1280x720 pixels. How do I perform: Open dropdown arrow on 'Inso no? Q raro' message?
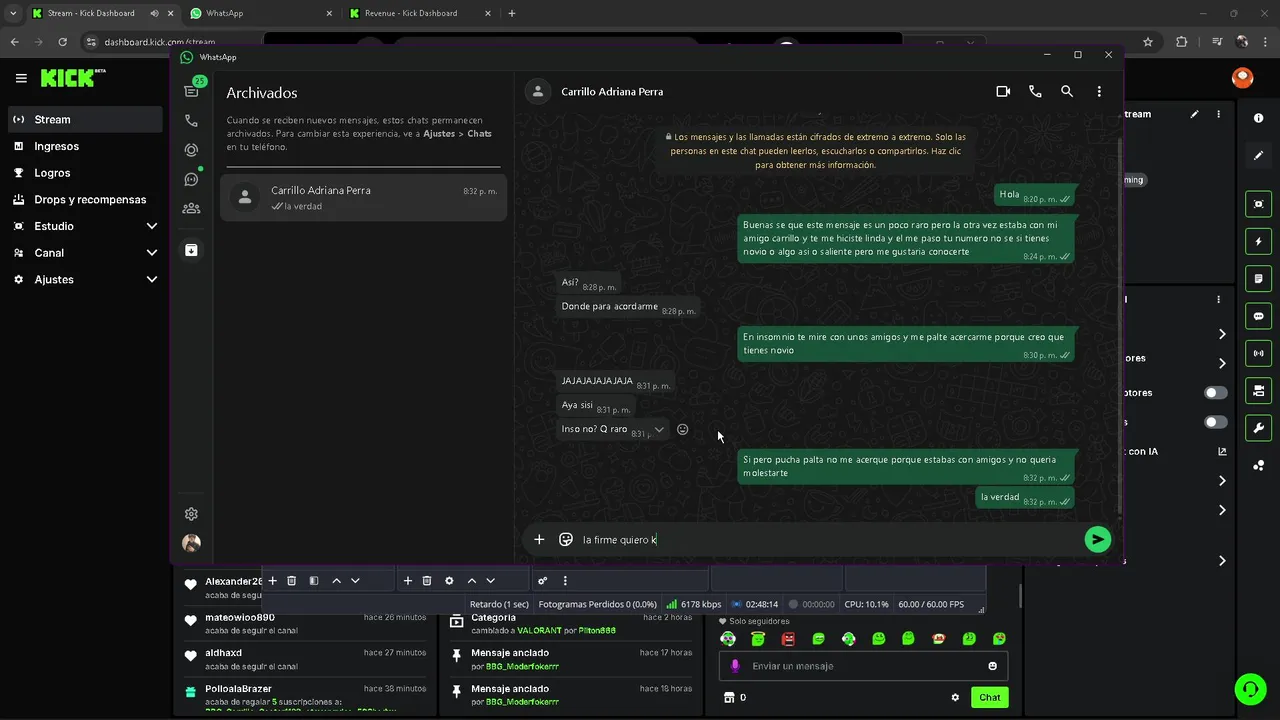[x=659, y=429]
